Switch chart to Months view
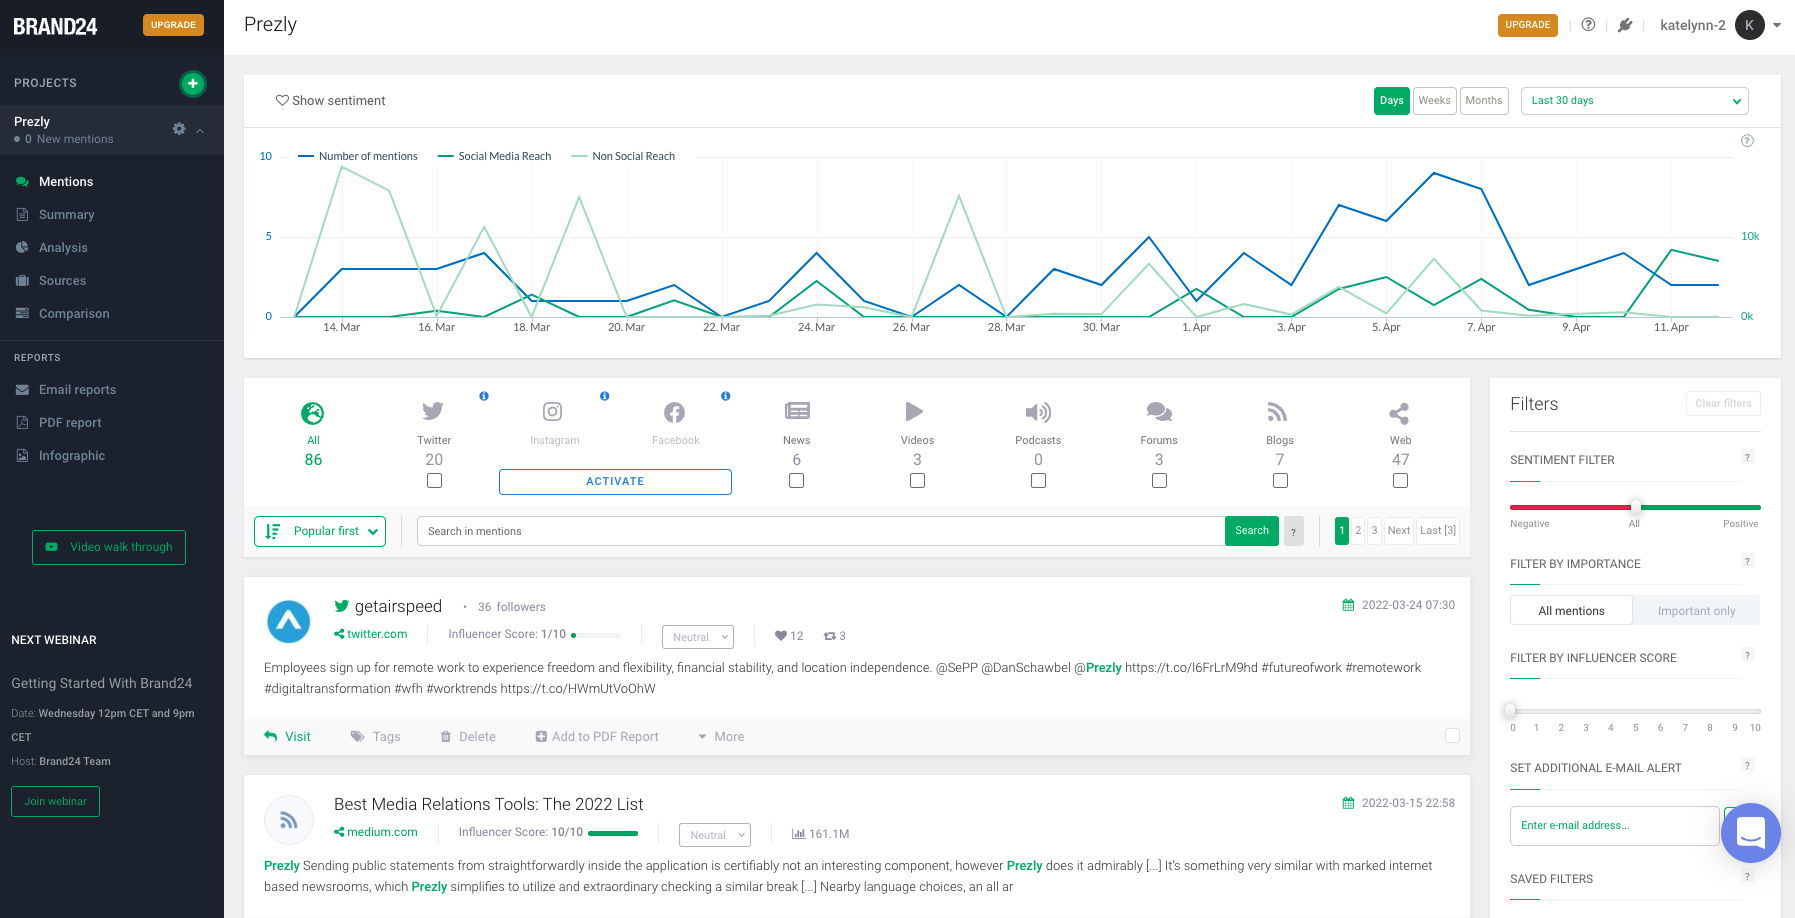Image resolution: width=1795 pixels, height=918 pixels. pos(1483,100)
